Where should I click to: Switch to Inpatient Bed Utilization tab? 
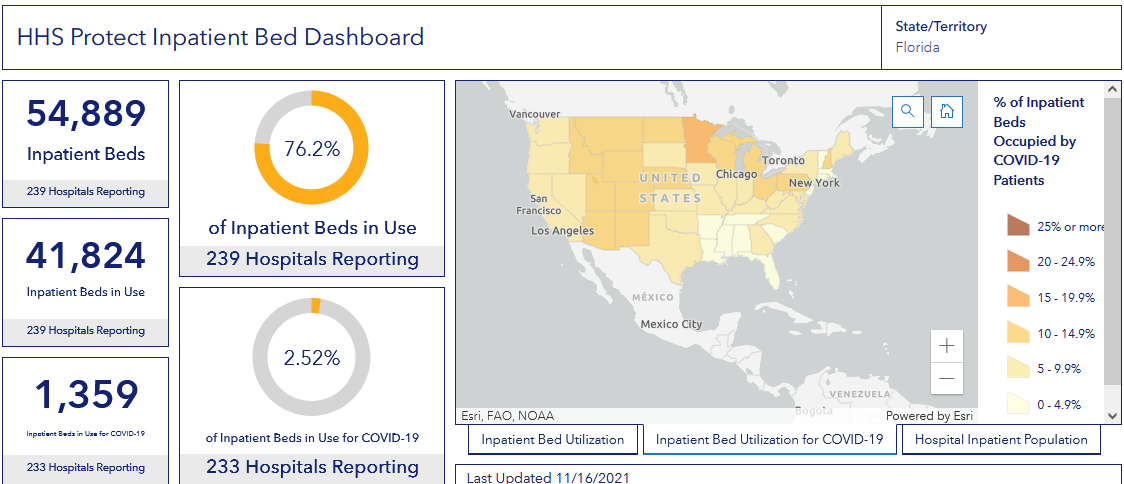coord(553,439)
